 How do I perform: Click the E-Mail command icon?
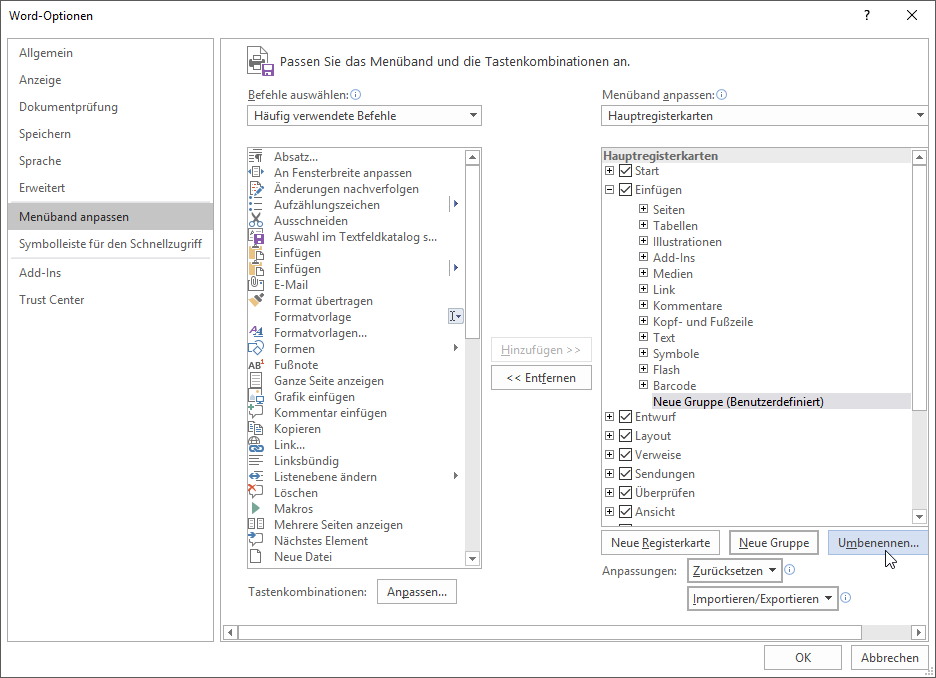[x=255, y=285]
